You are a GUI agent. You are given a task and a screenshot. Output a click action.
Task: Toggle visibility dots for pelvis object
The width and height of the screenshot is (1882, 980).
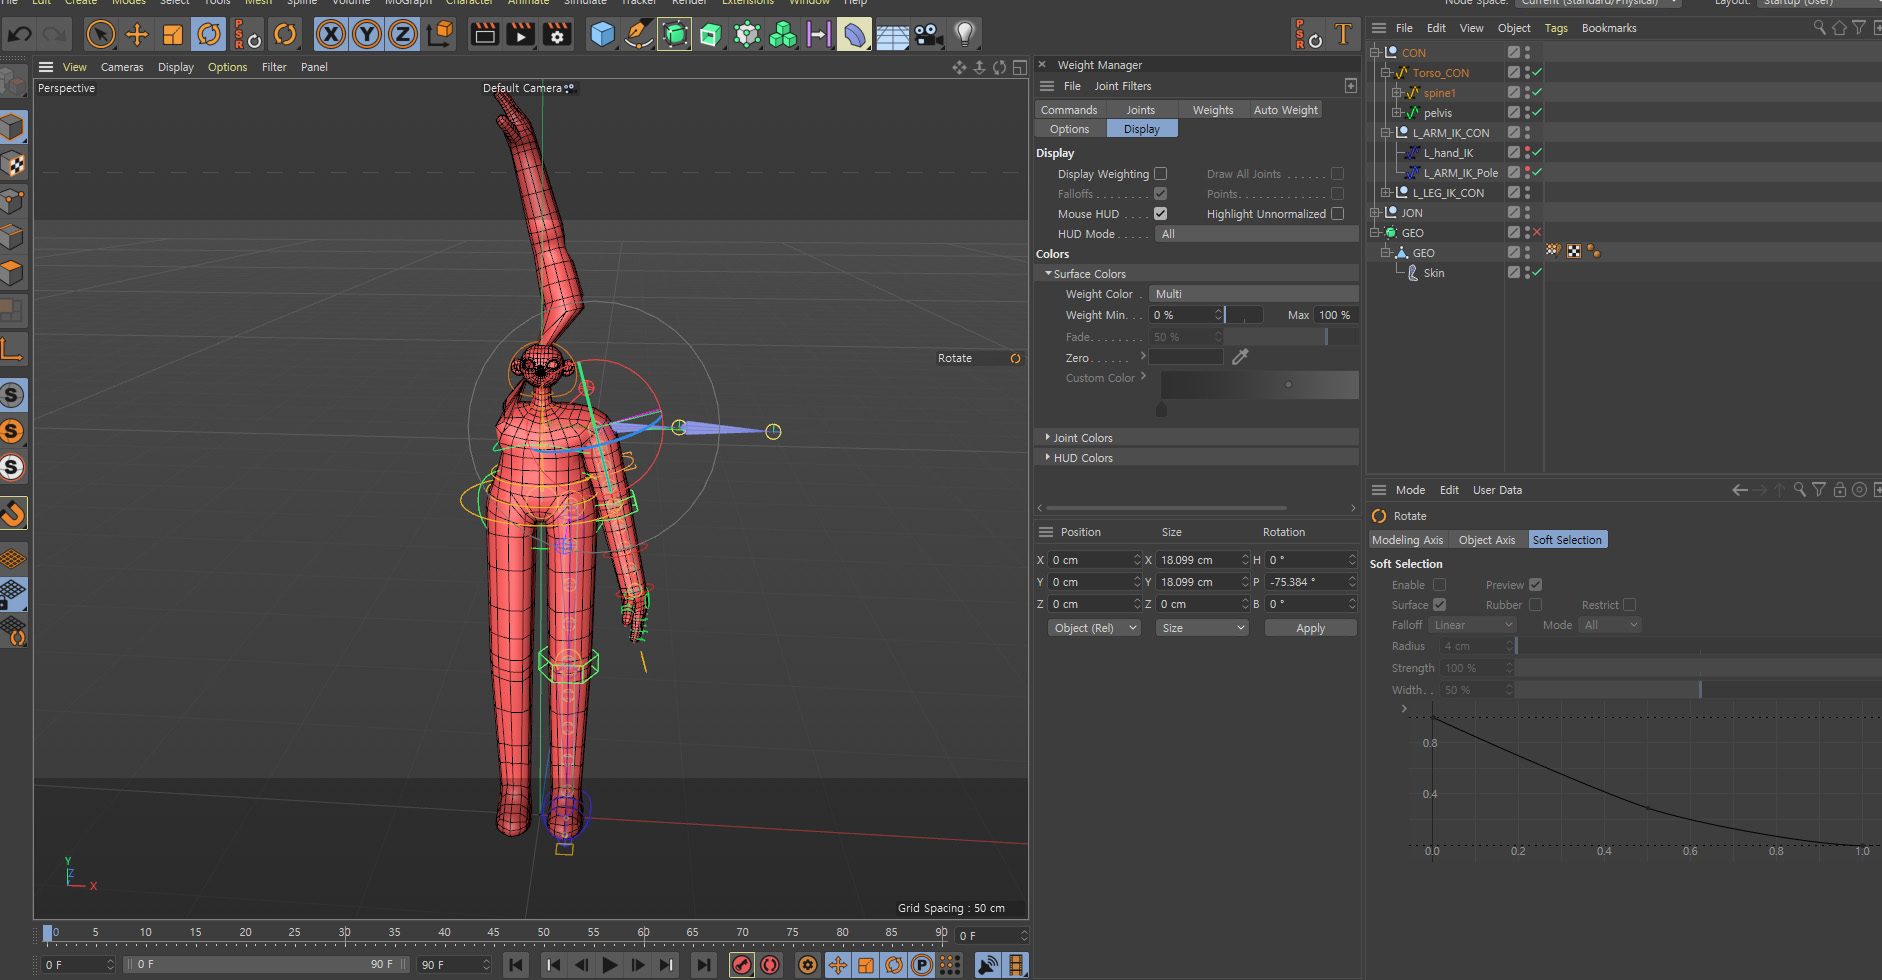coord(1527,113)
